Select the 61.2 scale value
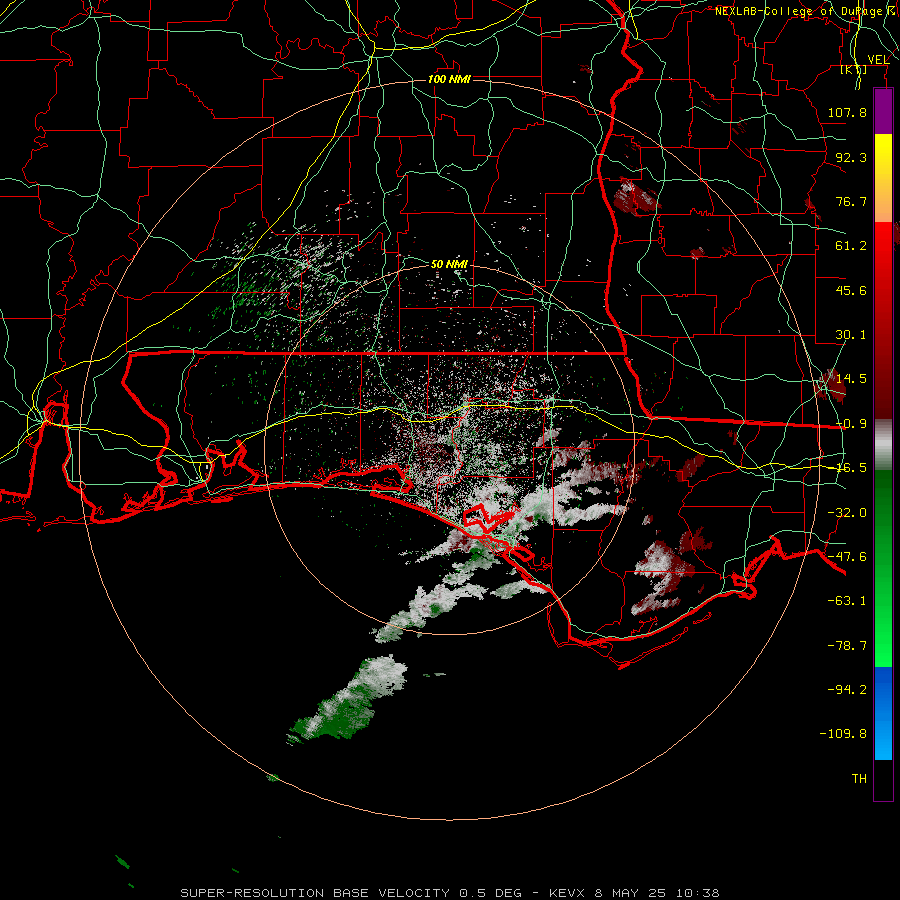900x900 pixels. coord(851,246)
